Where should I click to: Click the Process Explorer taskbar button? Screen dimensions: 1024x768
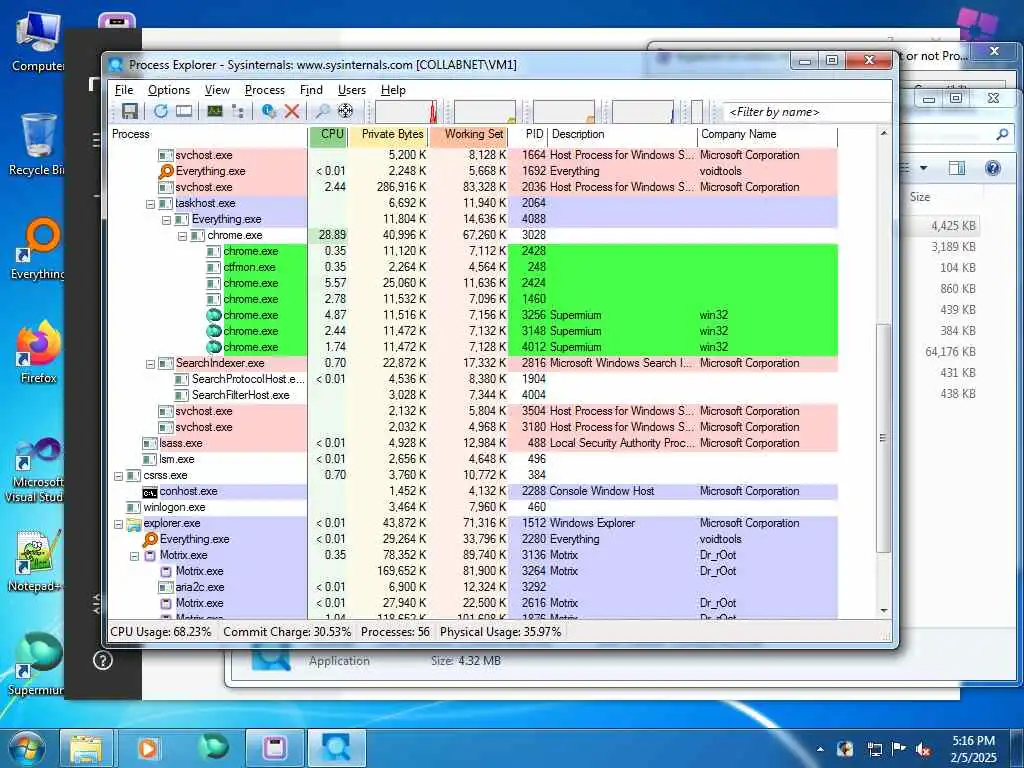coord(336,748)
